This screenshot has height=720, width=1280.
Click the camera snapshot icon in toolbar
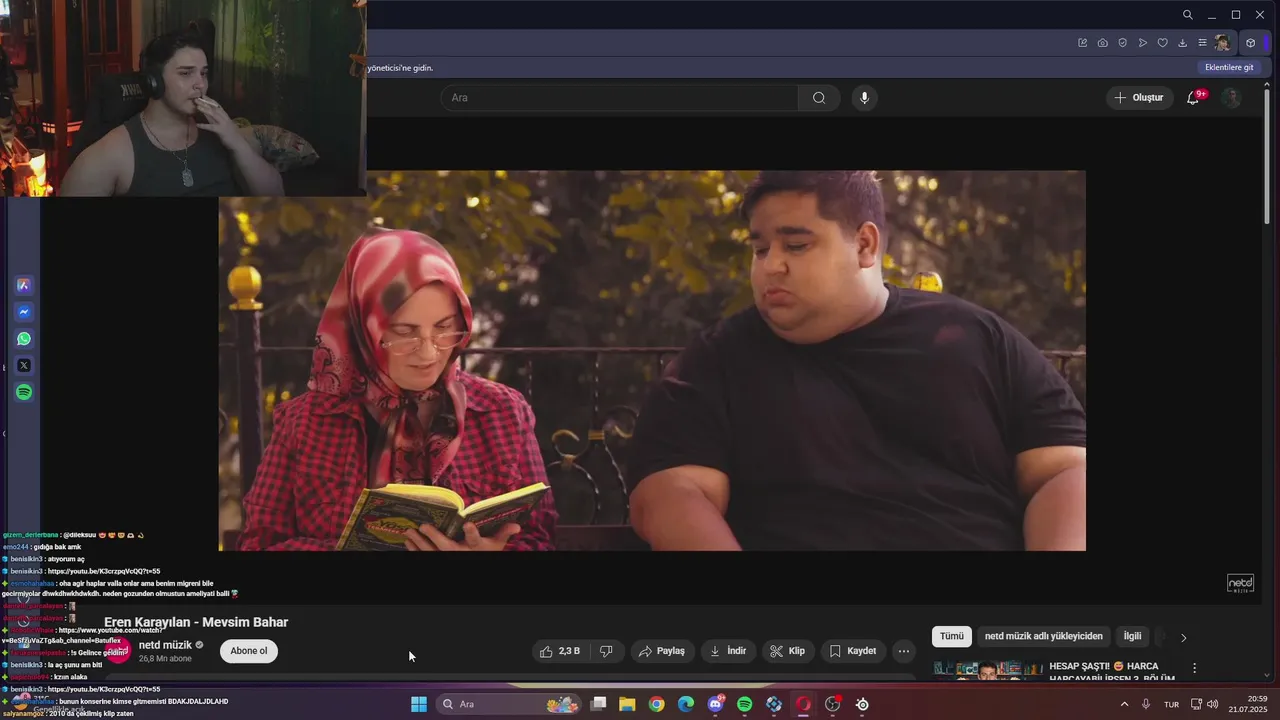point(1102,43)
